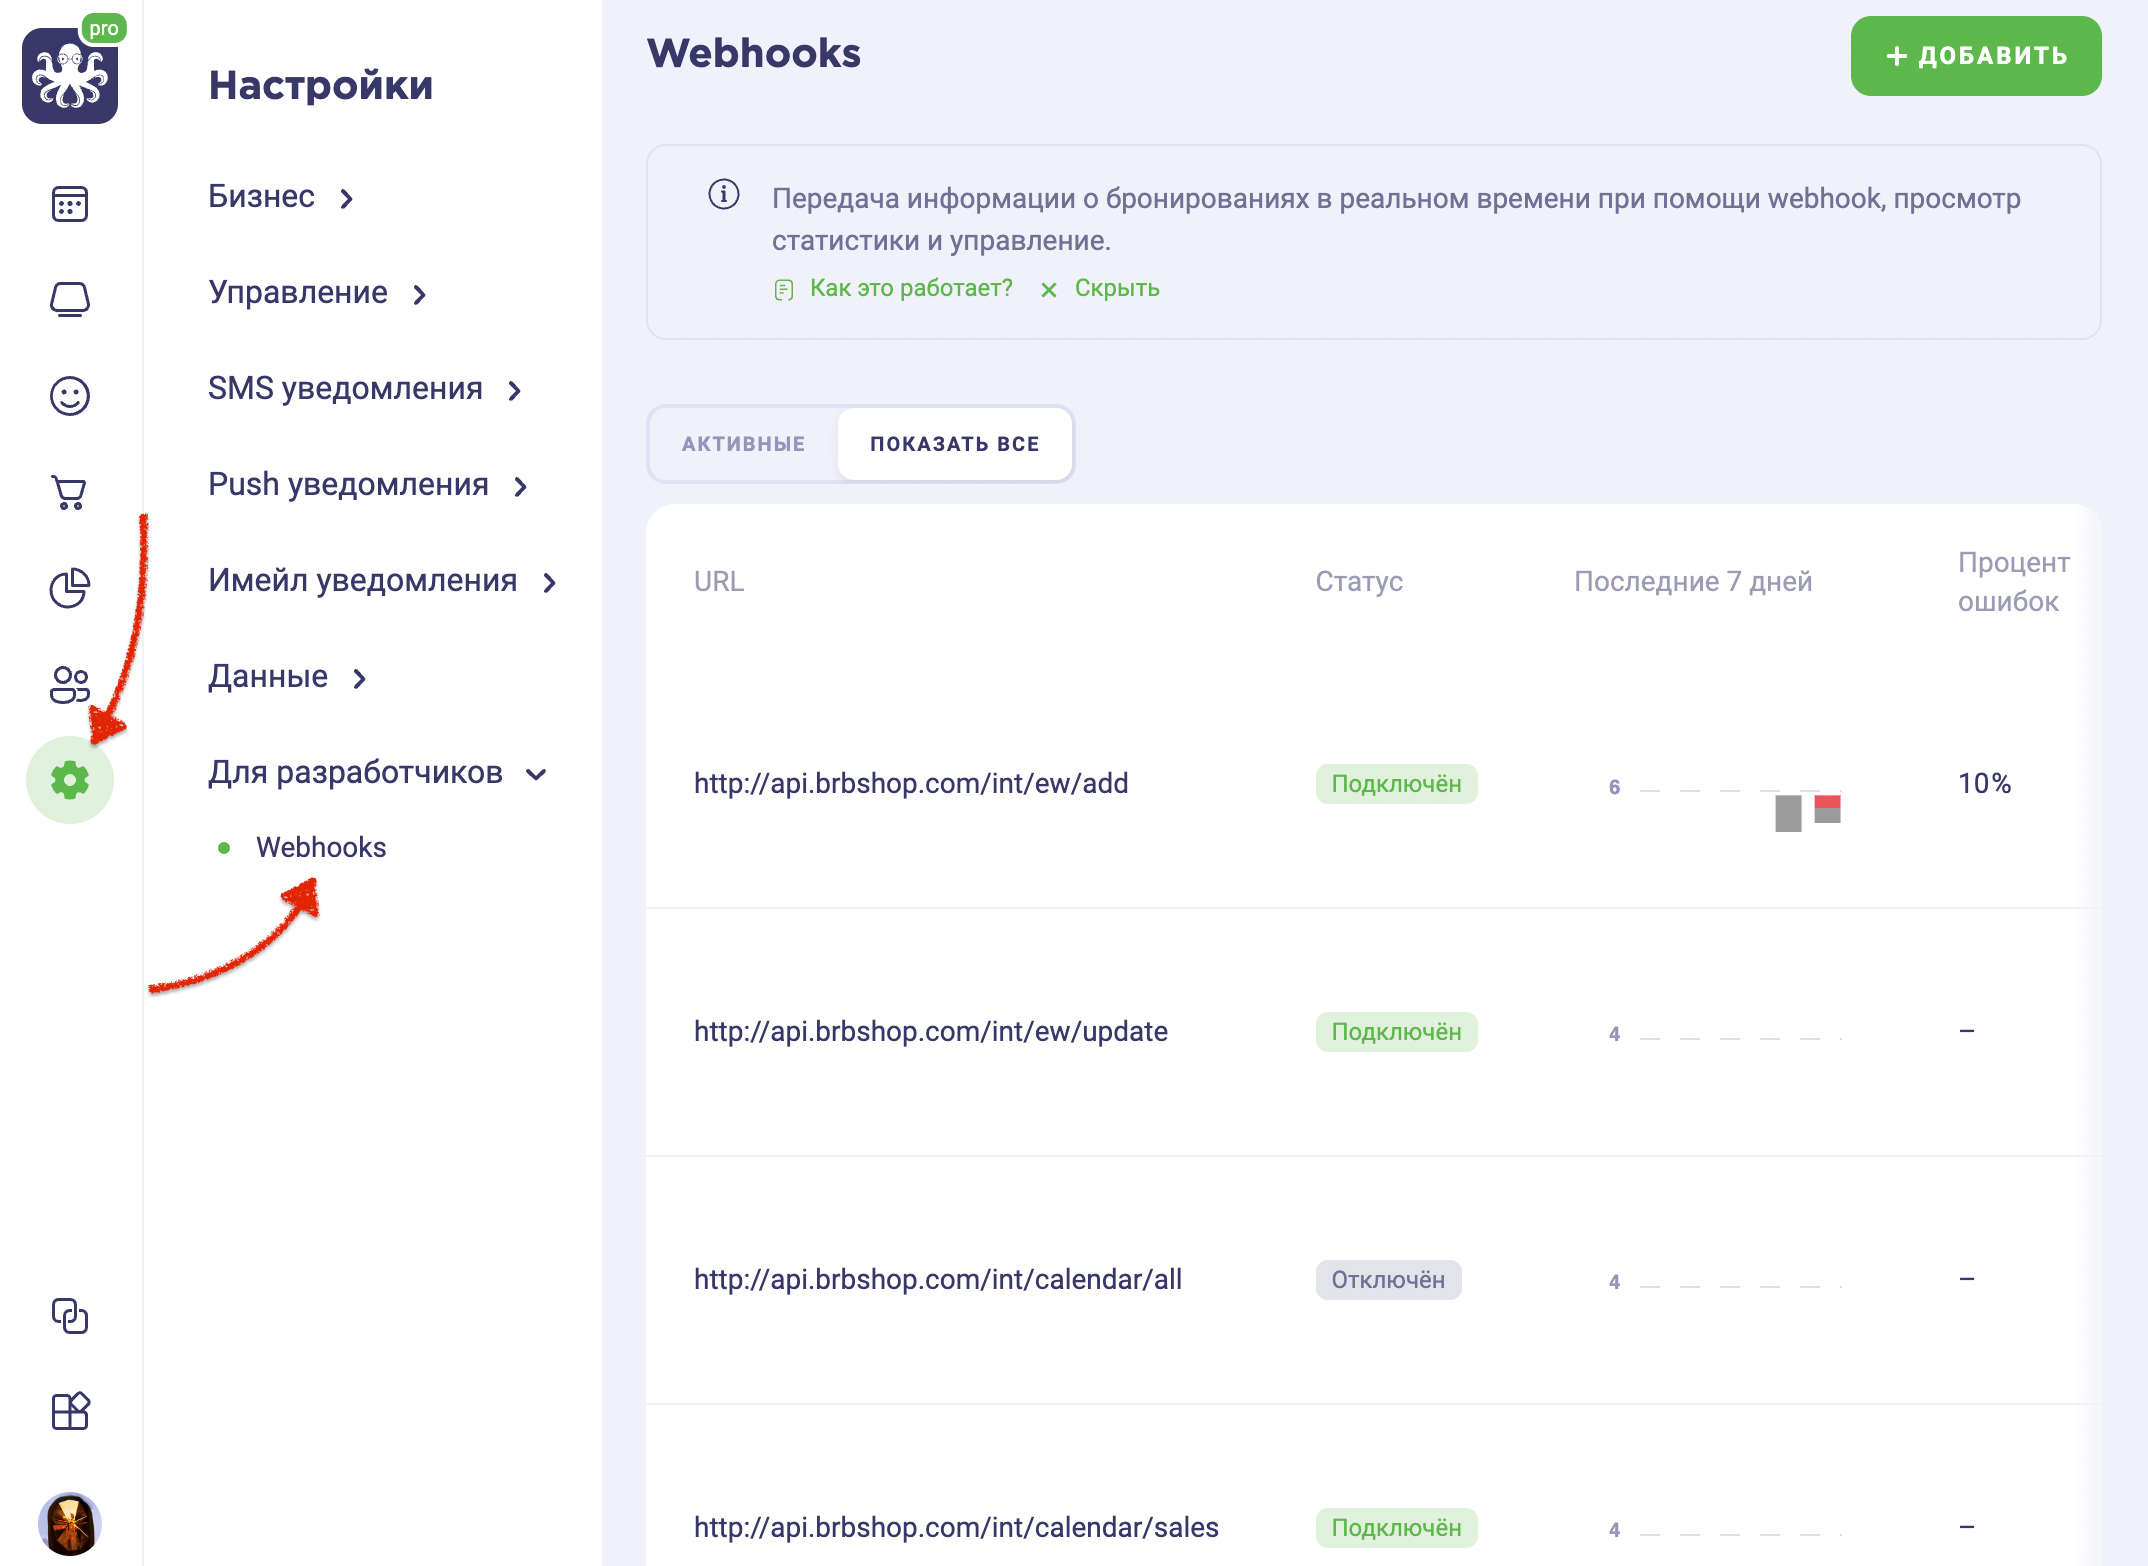Expand the Данные settings section
2148x1566 pixels.
click(x=288, y=677)
